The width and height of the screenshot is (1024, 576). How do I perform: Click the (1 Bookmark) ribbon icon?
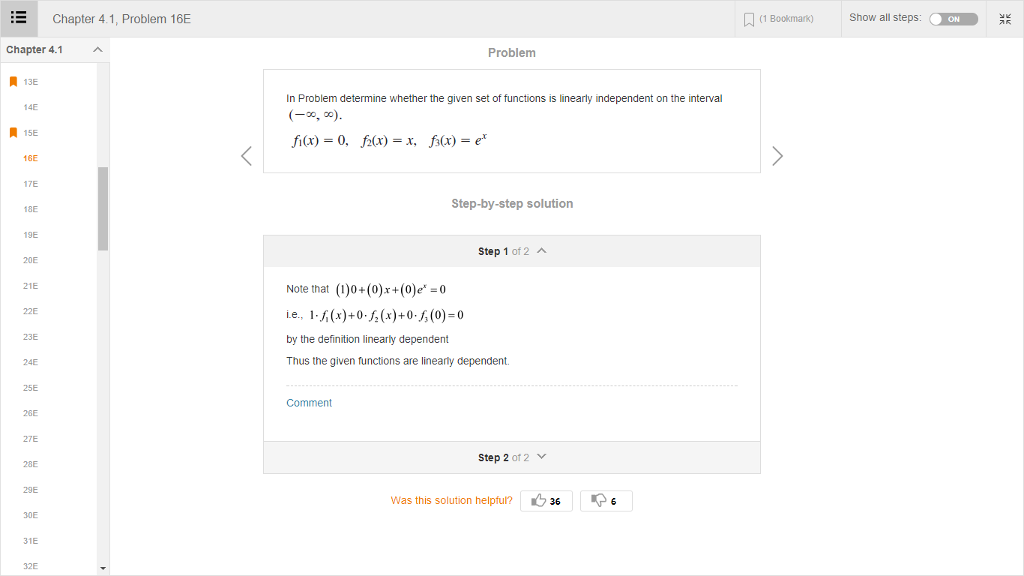(x=747, y=18)
